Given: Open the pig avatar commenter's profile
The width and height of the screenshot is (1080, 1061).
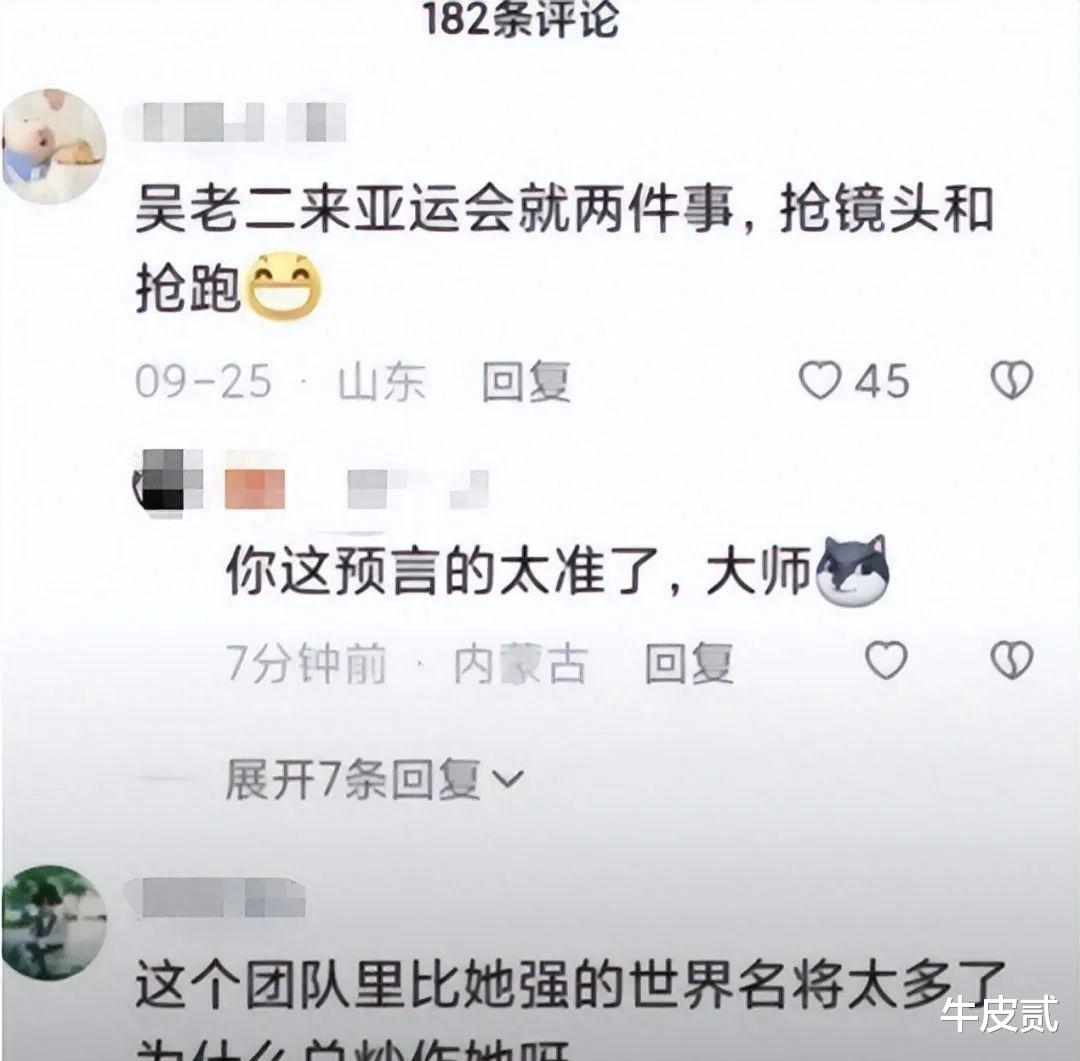Looking at the screenshot, I should tap(54, 145).
